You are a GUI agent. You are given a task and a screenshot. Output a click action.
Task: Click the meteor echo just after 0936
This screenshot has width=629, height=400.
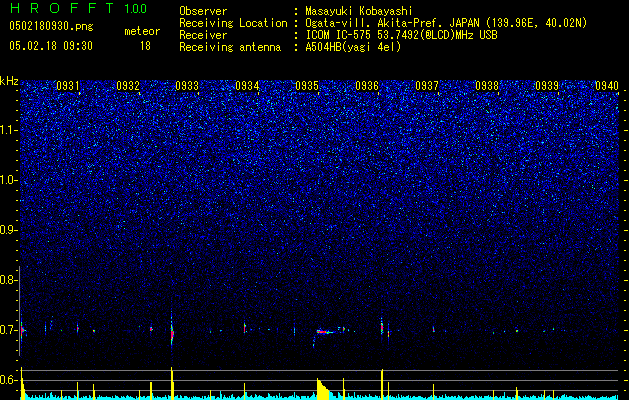[x=382, y=327]
